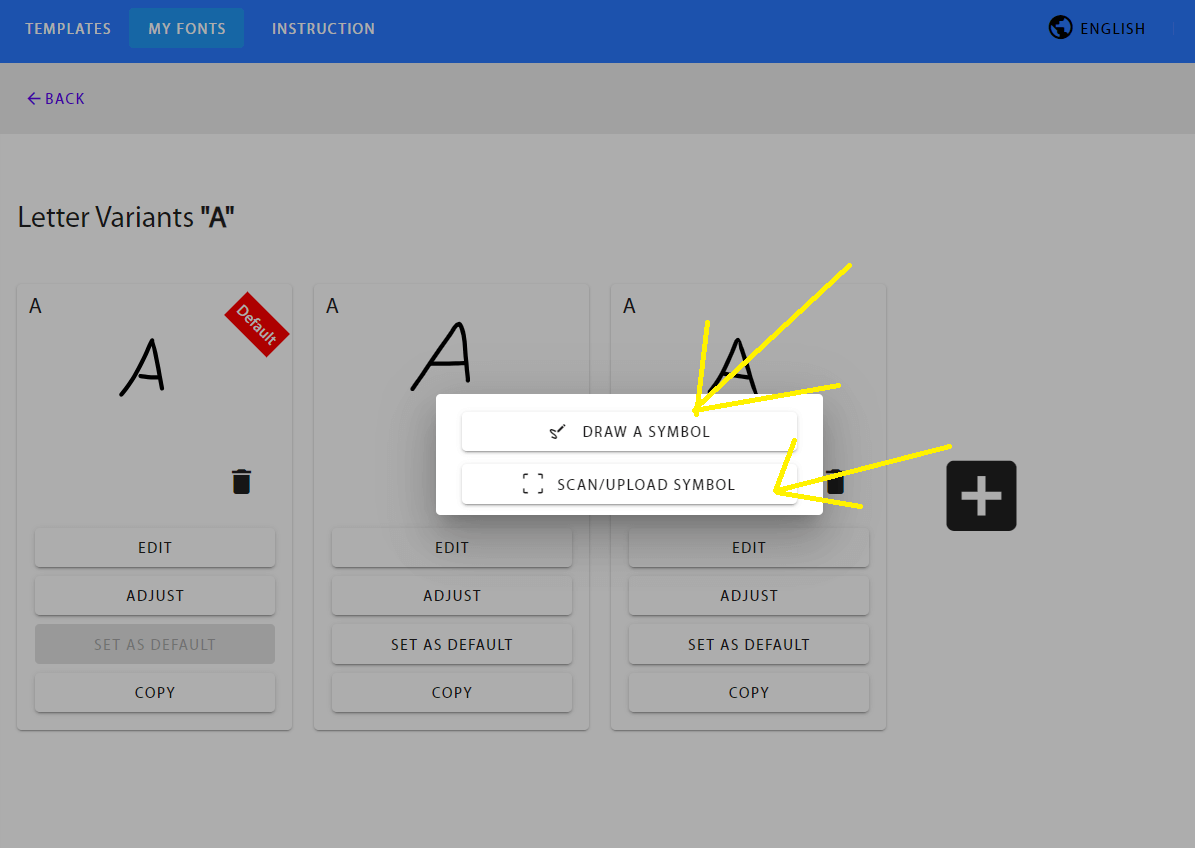Switch to My Fonts tab
Screen dimensions: 1195x848
187,29
